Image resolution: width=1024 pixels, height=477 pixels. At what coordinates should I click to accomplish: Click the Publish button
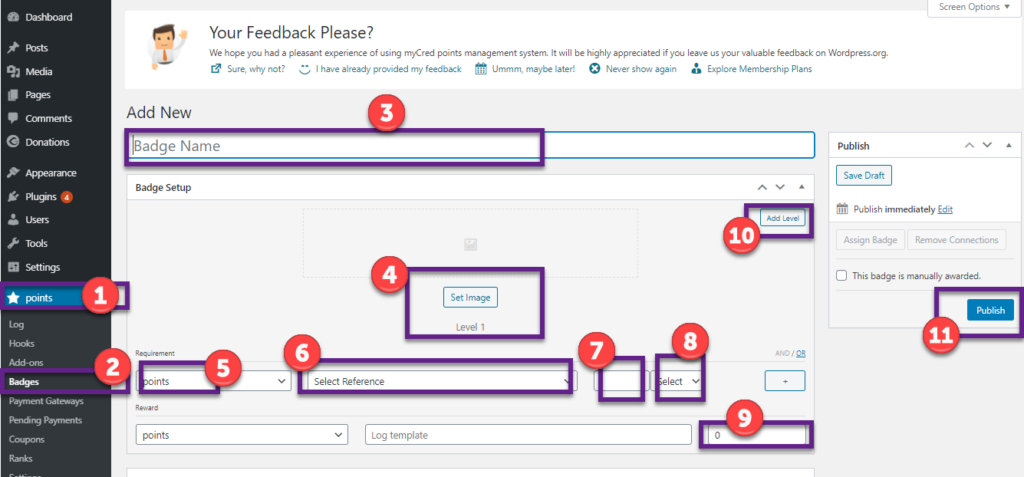990,310
